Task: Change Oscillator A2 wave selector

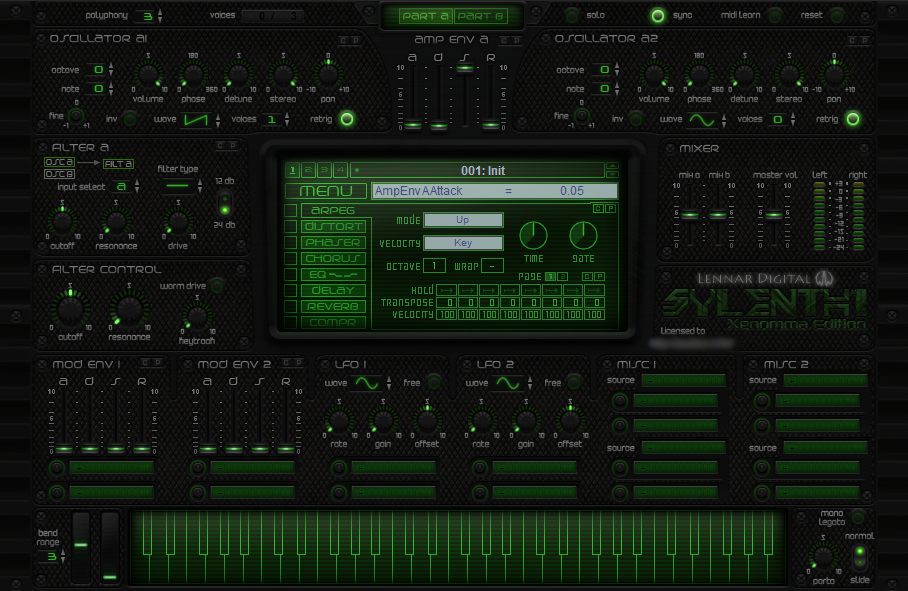Action: 702,120
